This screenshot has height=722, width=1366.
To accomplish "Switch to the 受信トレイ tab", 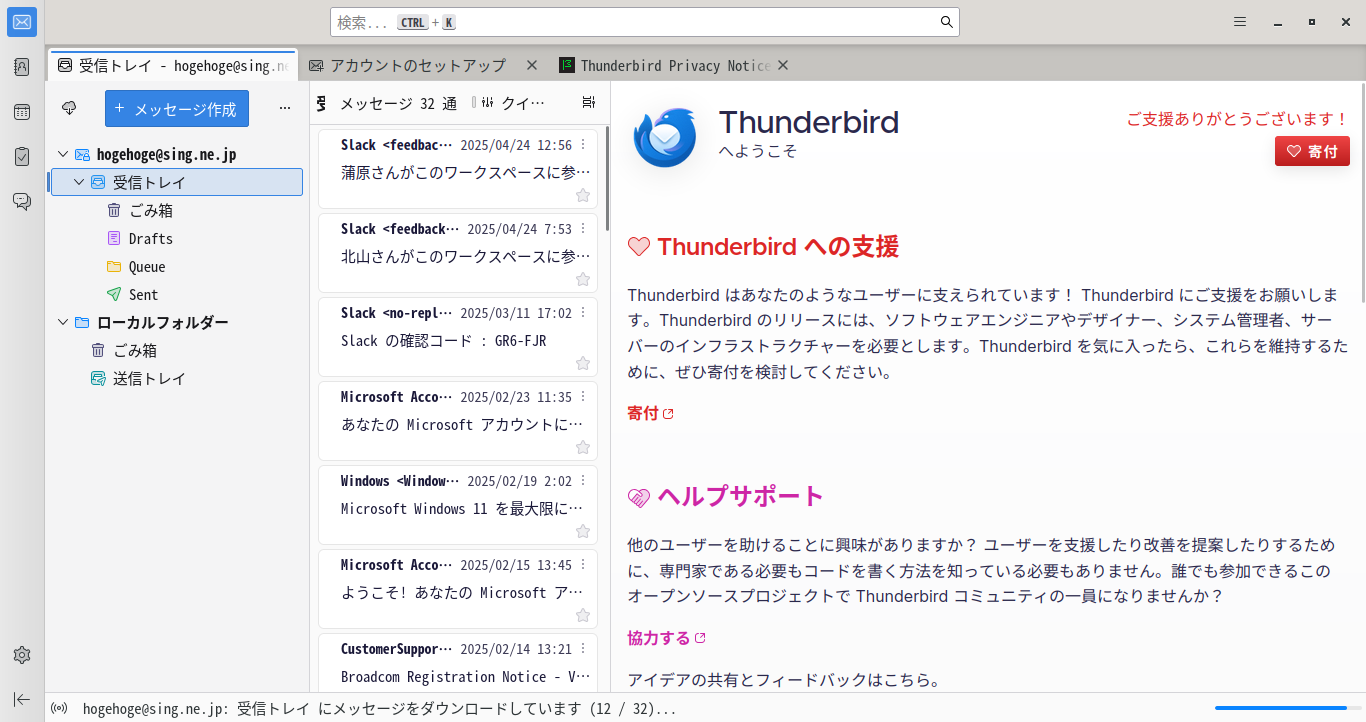I will [x=173, y=65].
